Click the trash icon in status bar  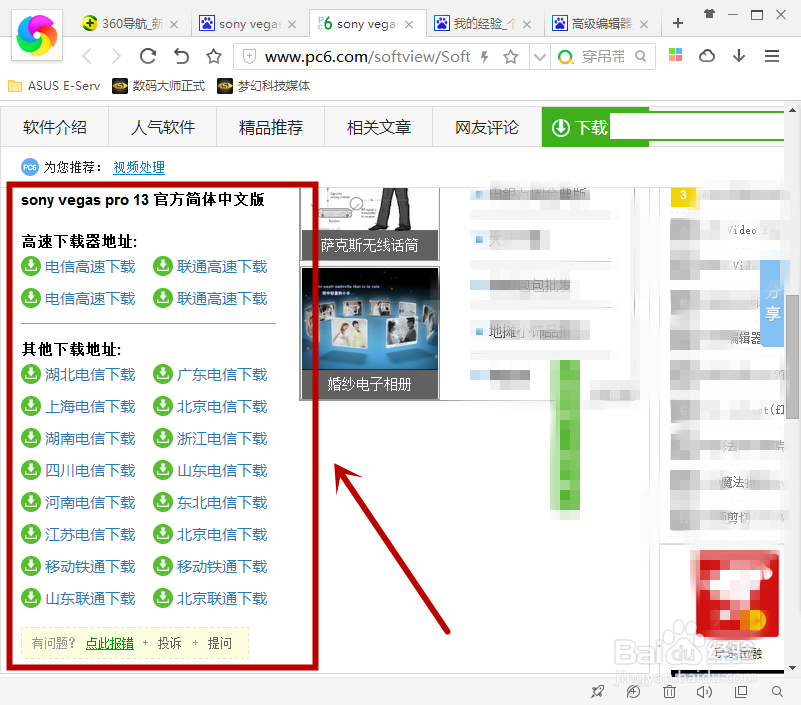pyautogui.click(x=669, y=692)
